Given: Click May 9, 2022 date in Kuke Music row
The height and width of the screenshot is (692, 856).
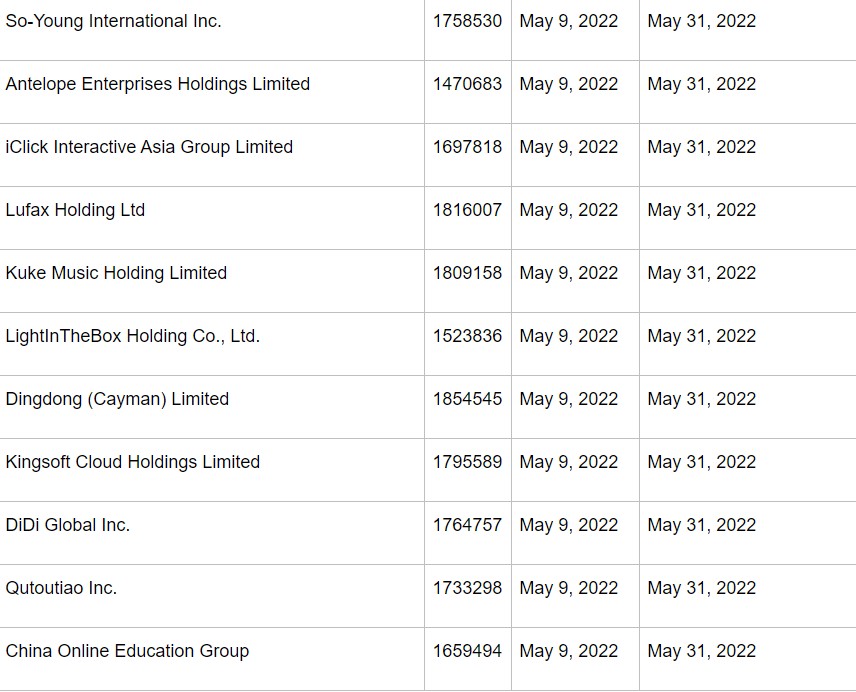Looking at the screenshot, I should [x=569, y=273].
